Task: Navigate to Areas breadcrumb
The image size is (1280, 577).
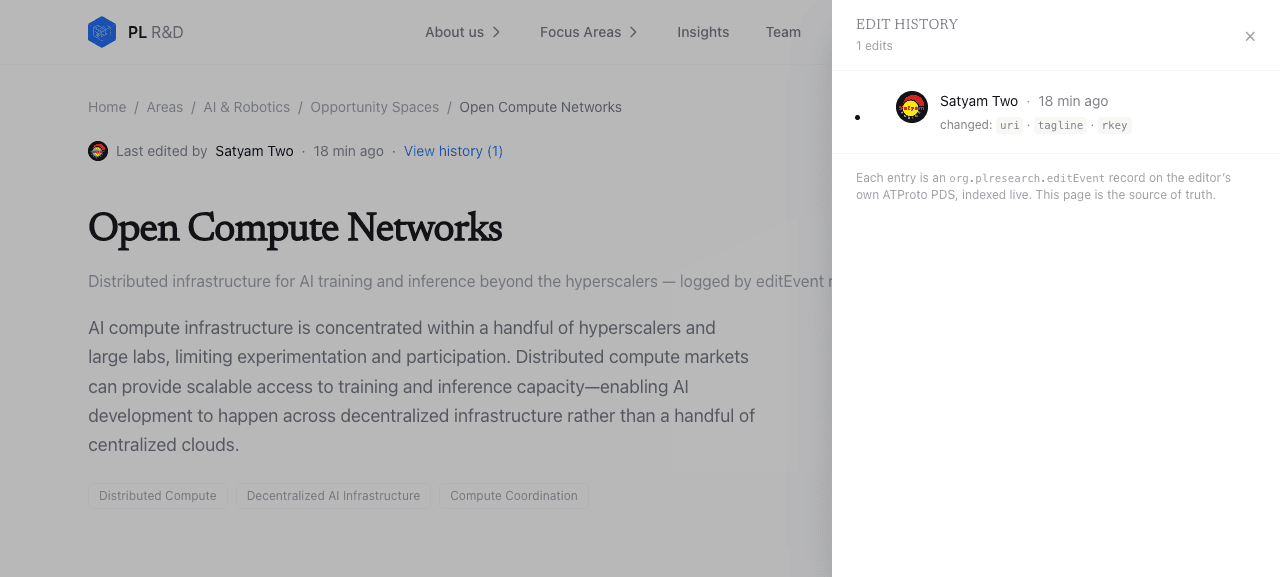Action: pyautogui.click(x=165, y=107)
